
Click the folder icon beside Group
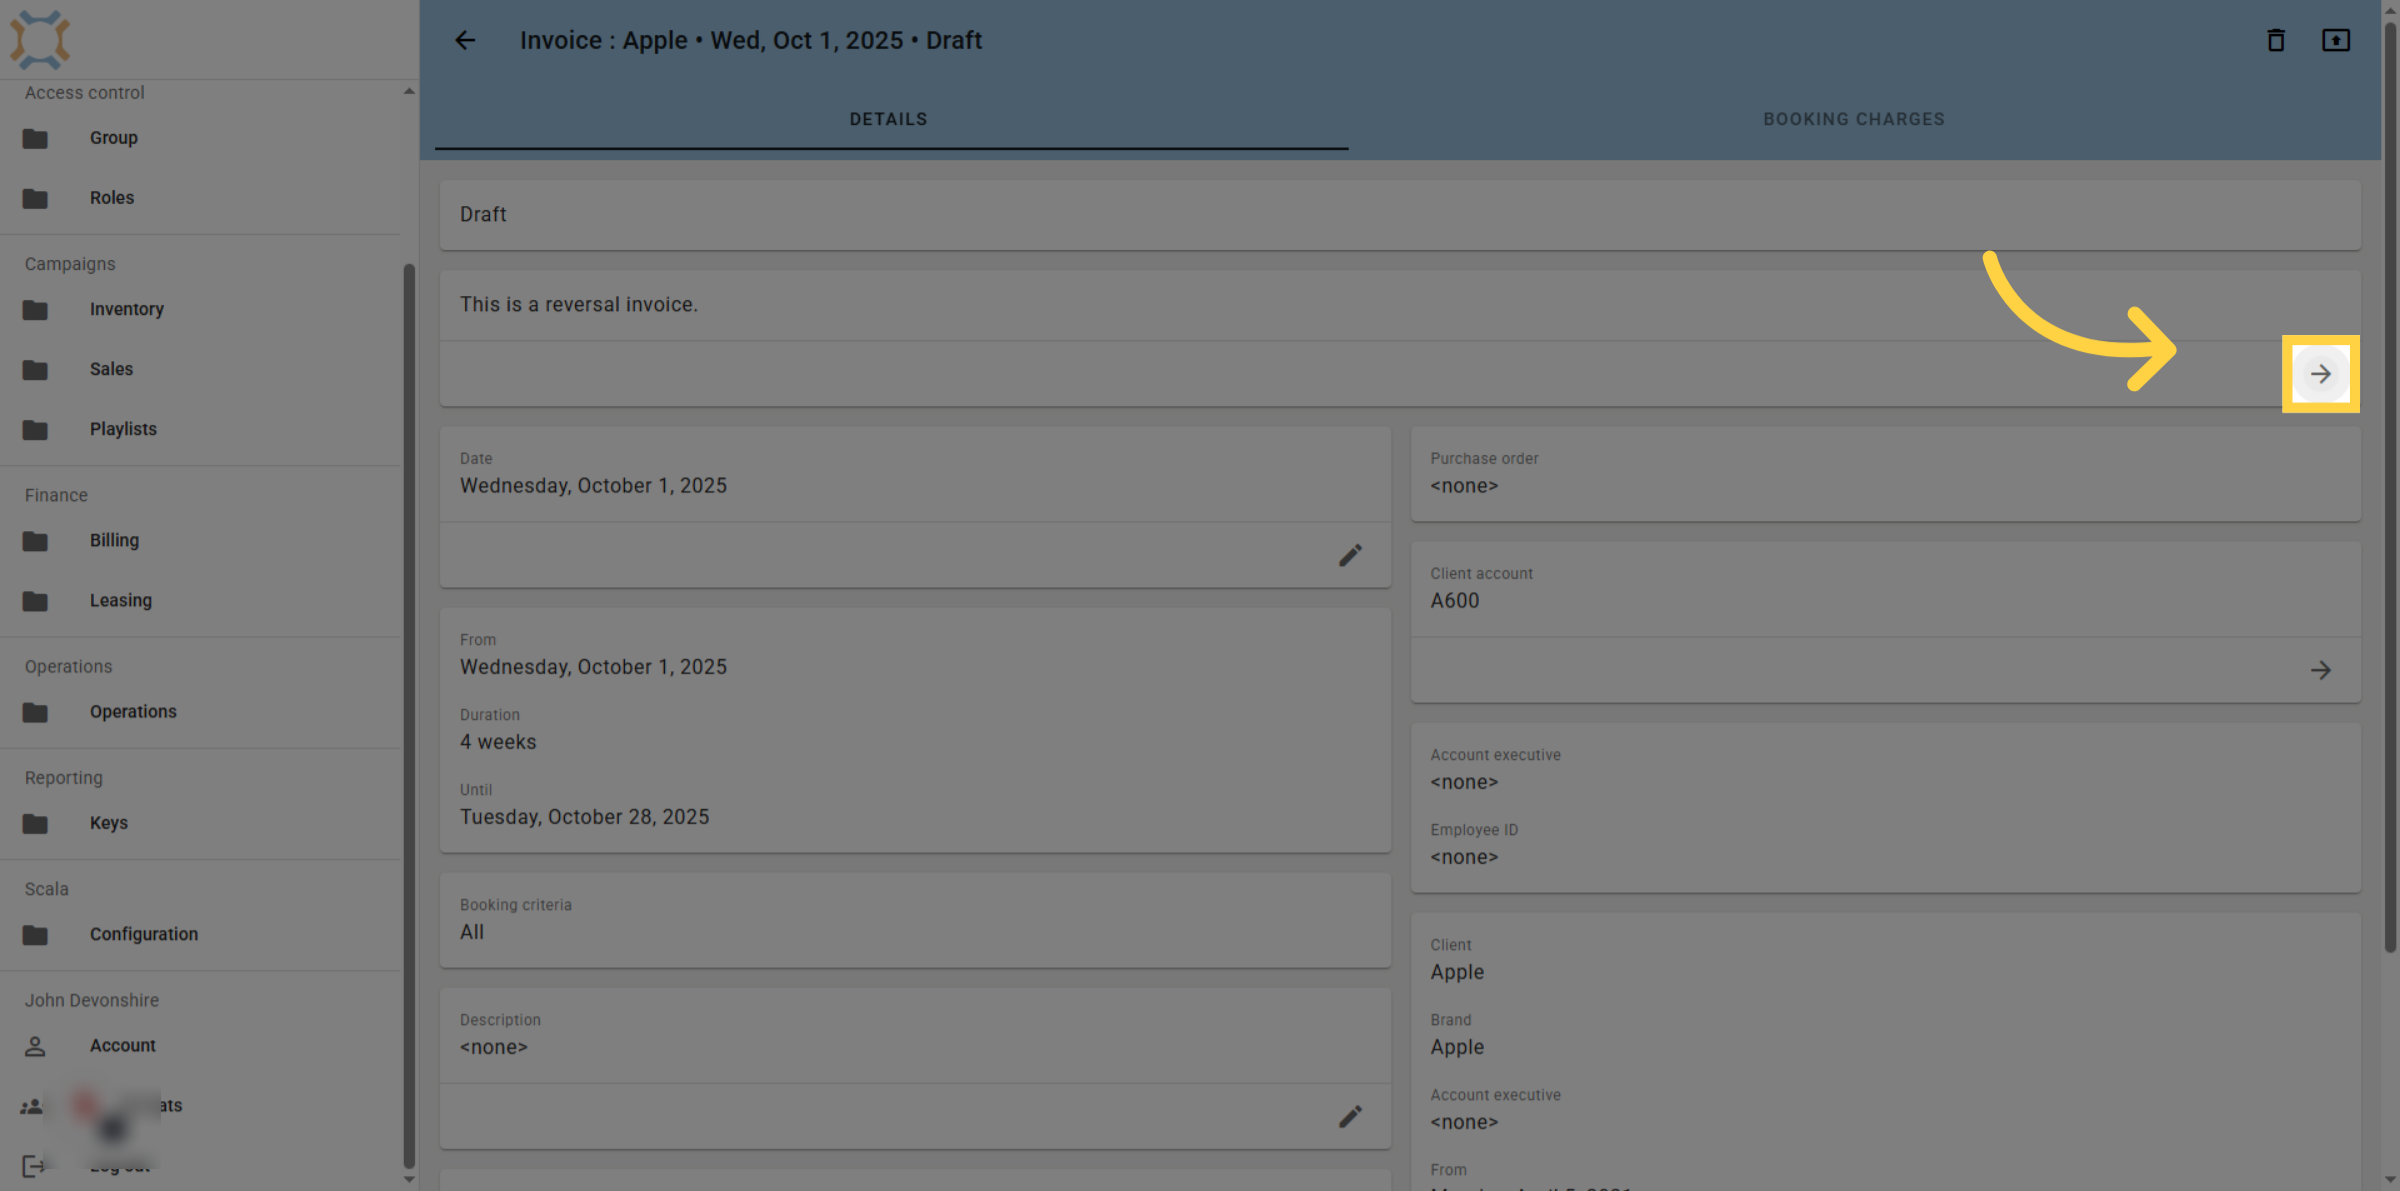pyautogui.click(x=35, y=138)
